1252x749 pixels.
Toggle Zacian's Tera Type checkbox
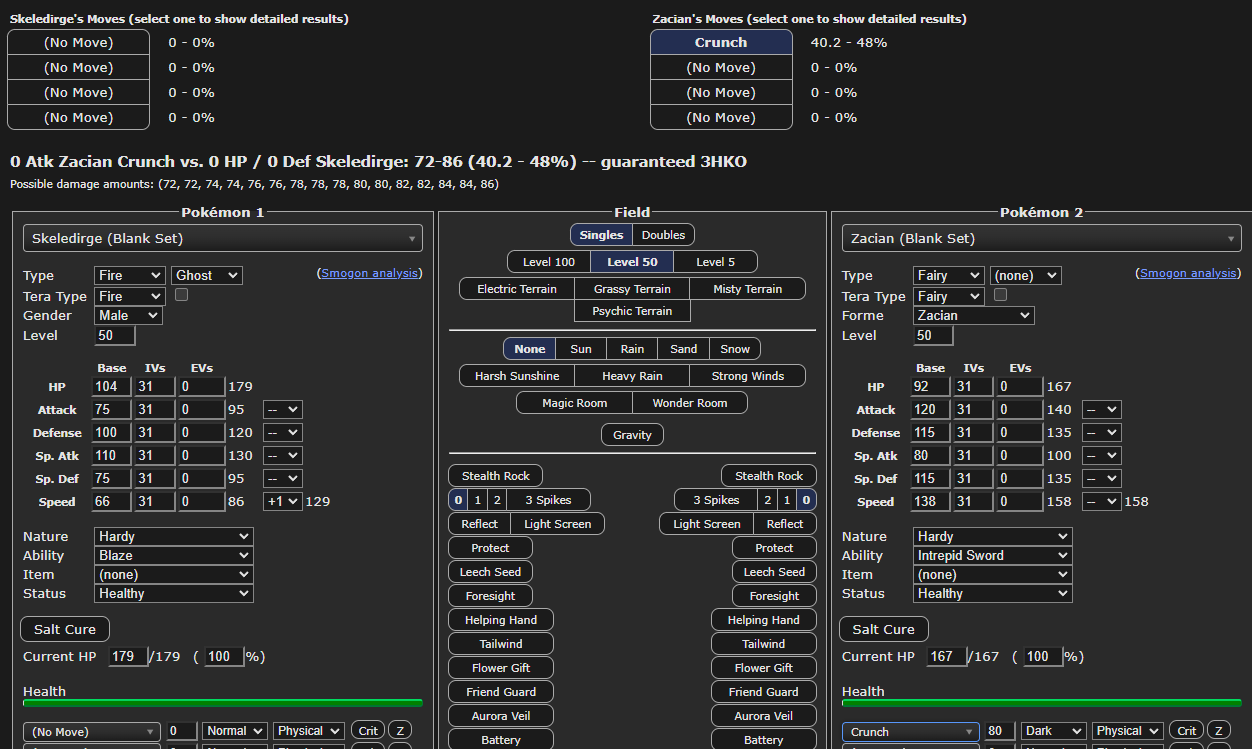point(1000,296)
